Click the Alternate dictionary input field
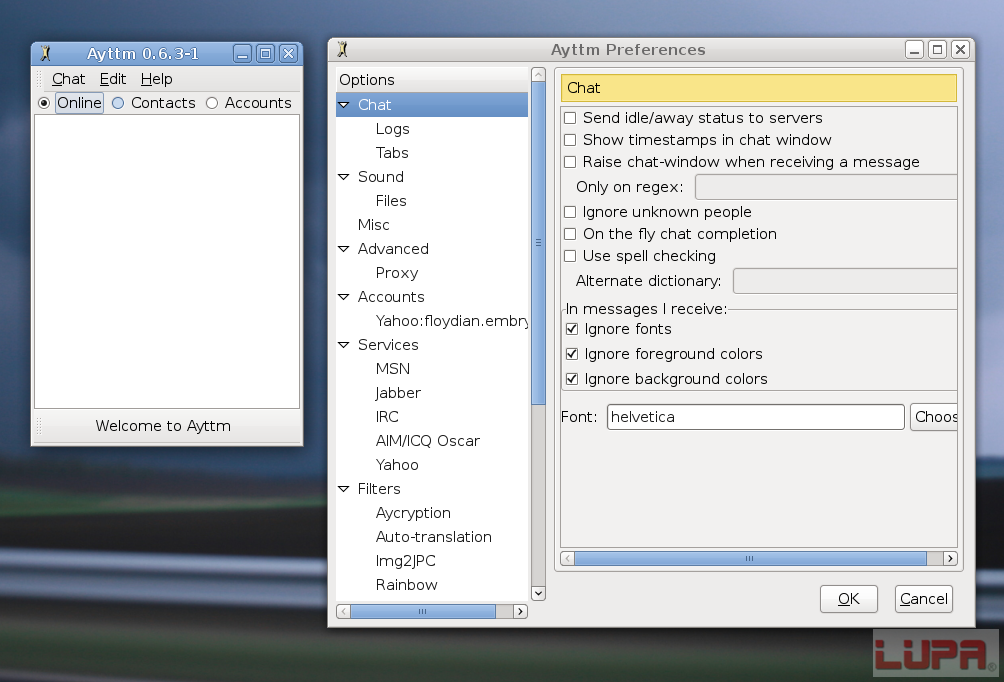 click(845, 281)
